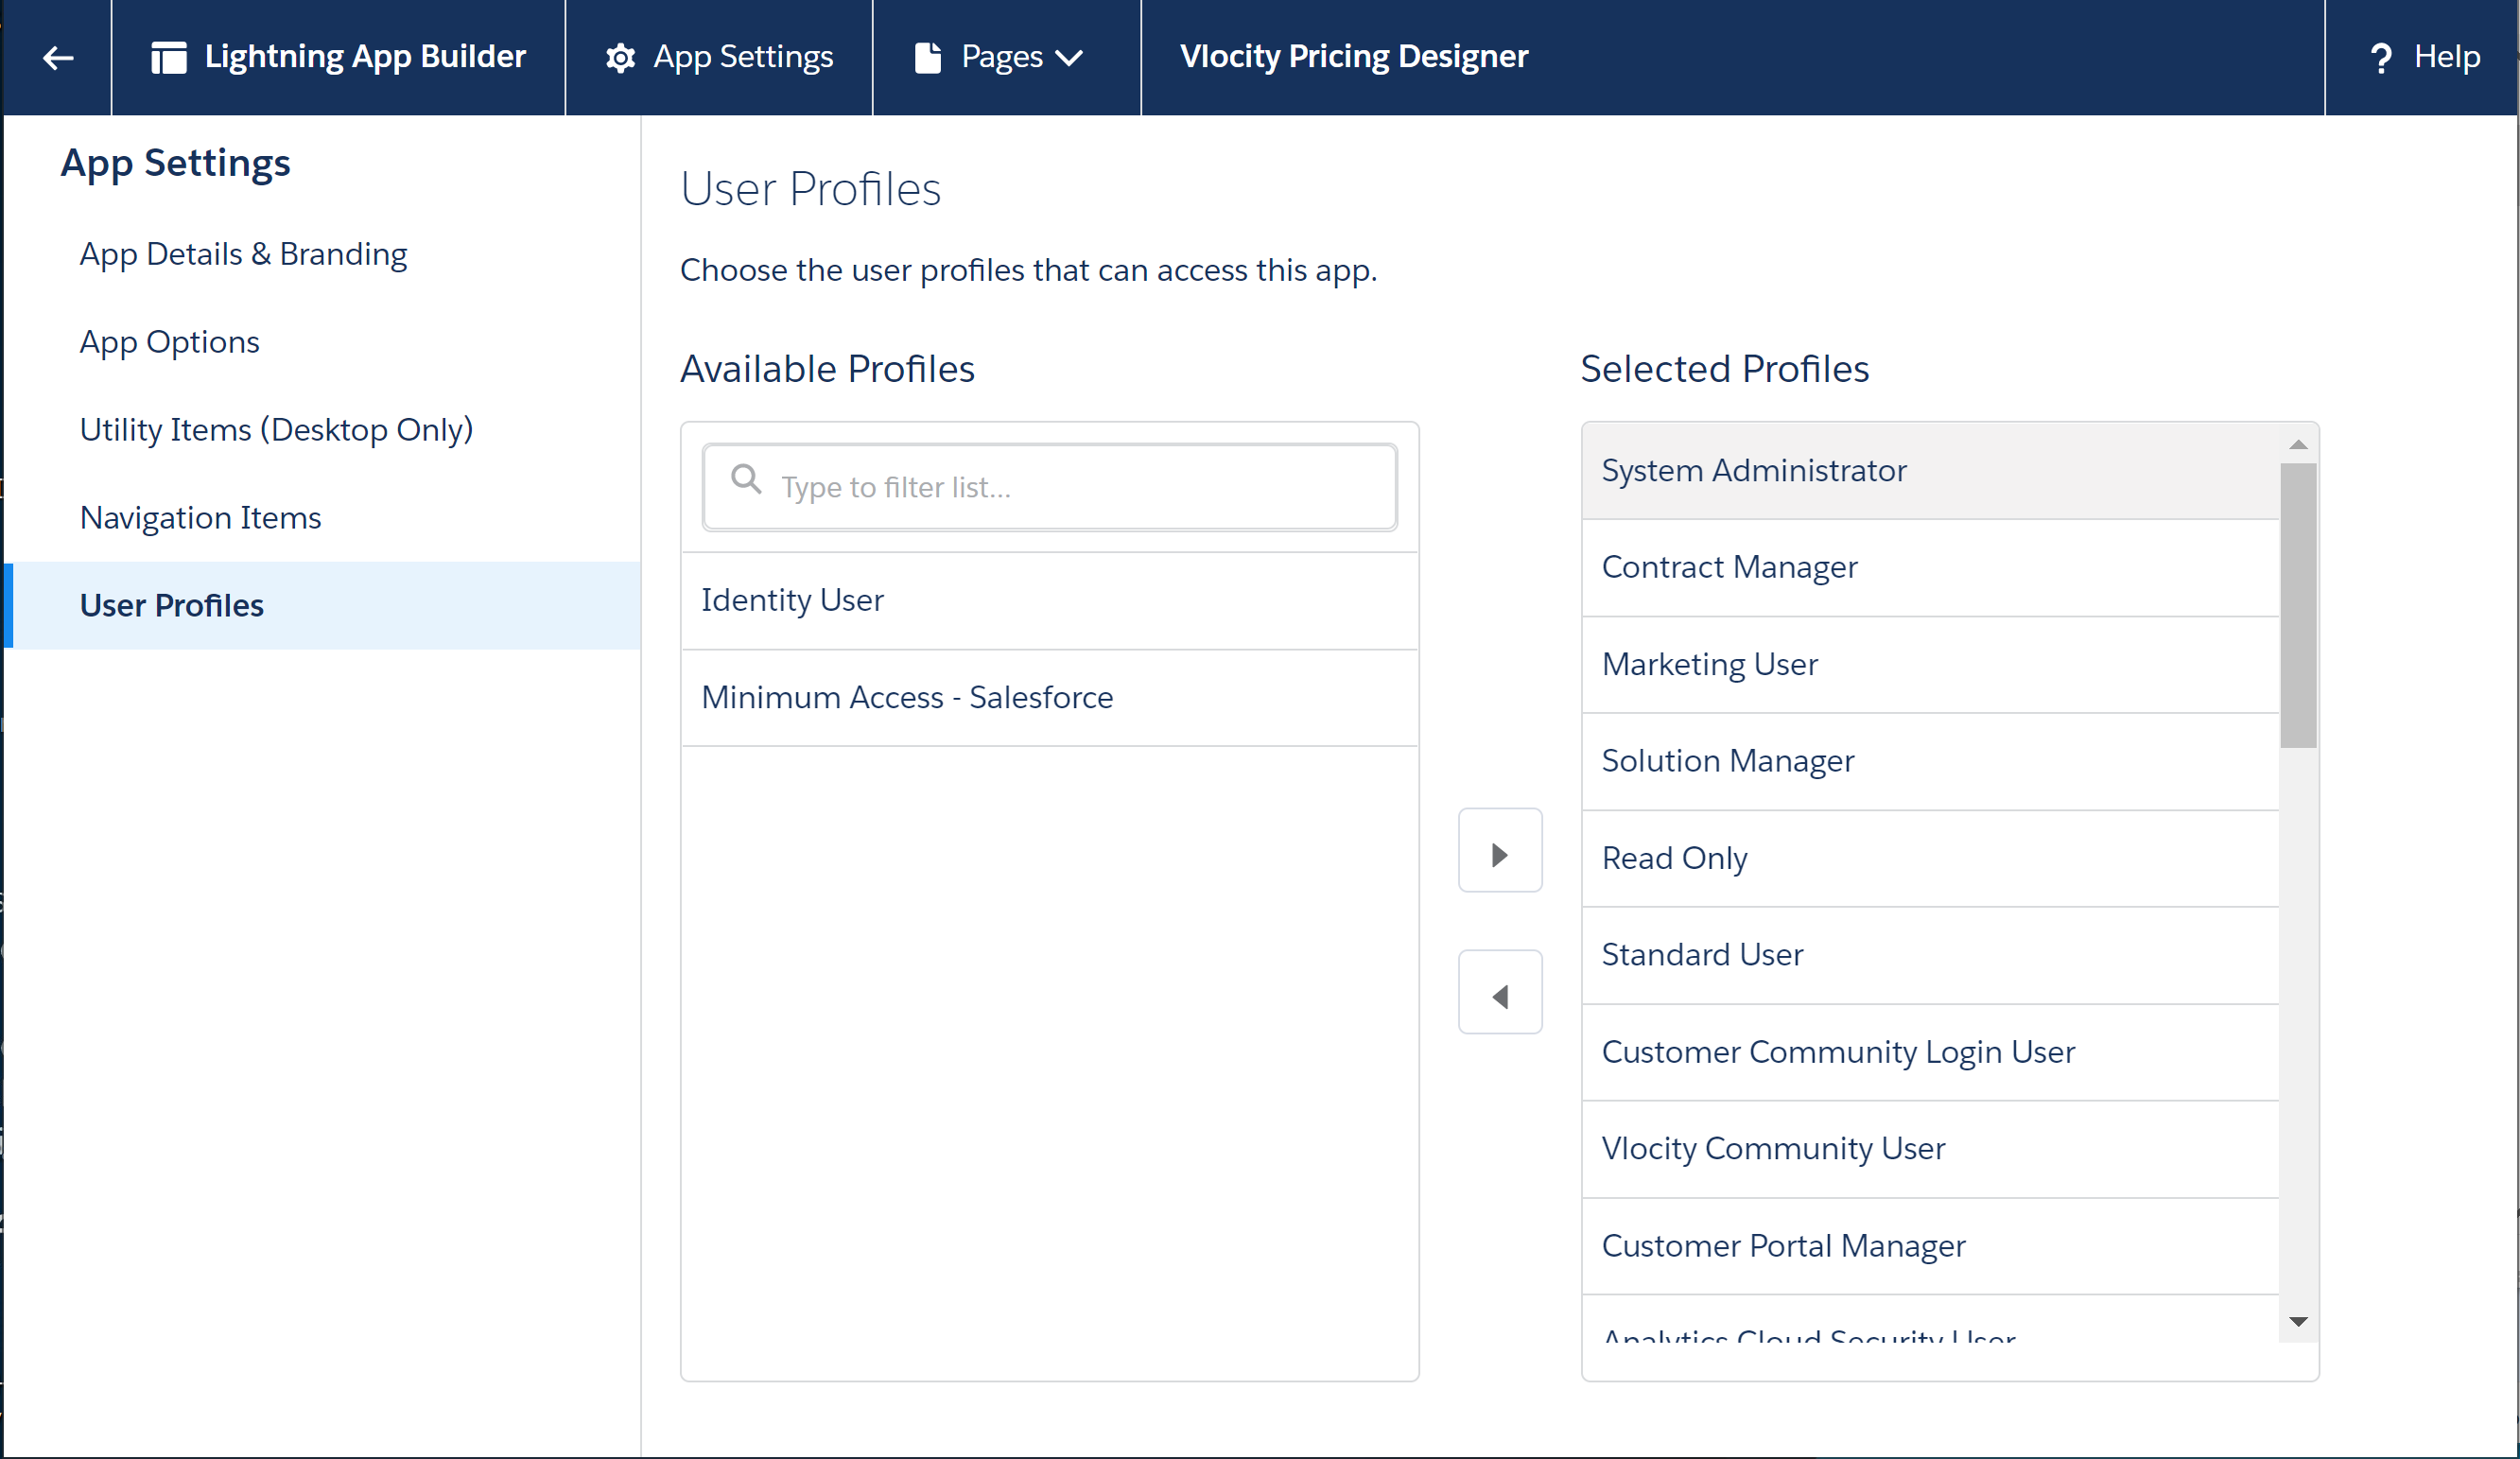Viewport: 2520px width, 1459px height.
Task: Click the Pages document icon
Action: point(929,57)
